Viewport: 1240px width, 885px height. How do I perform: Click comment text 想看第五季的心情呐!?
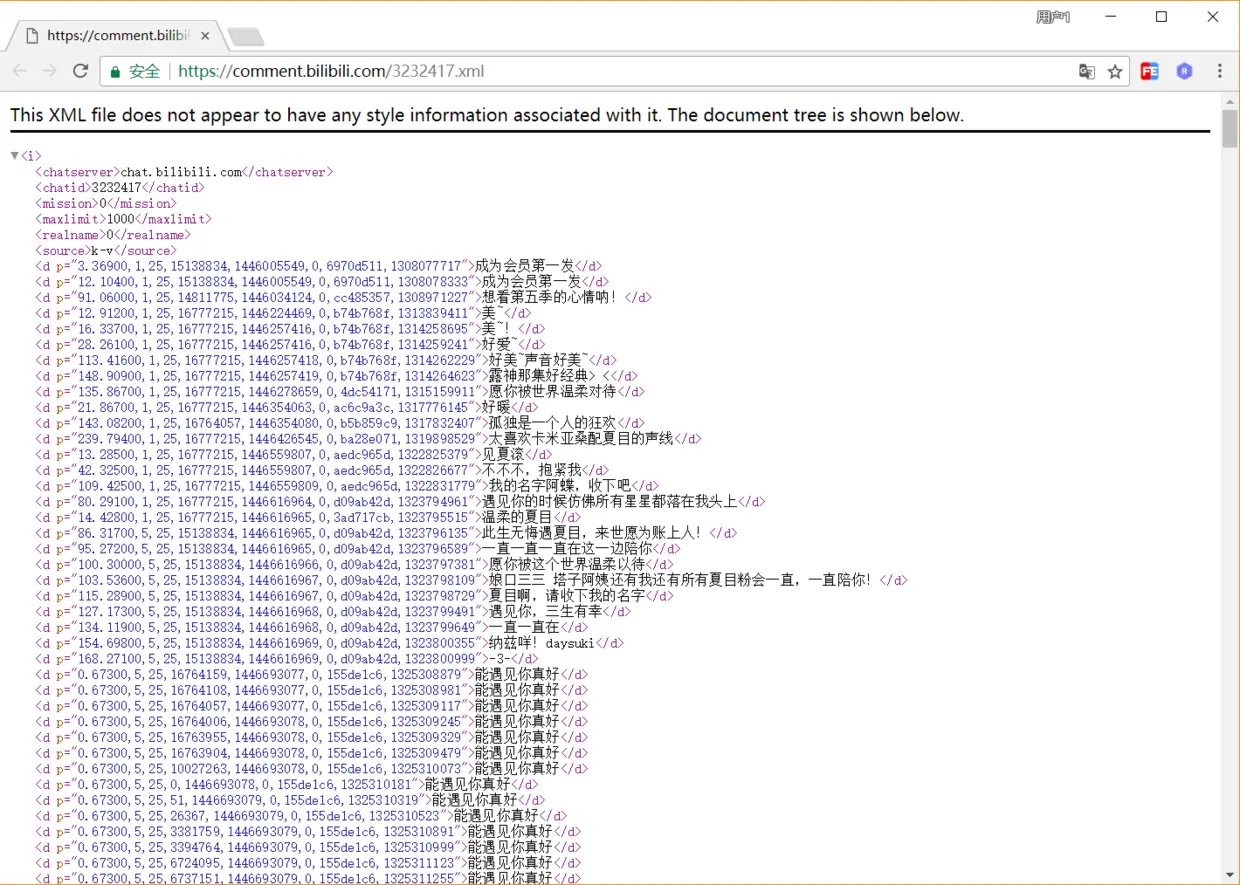550,297
